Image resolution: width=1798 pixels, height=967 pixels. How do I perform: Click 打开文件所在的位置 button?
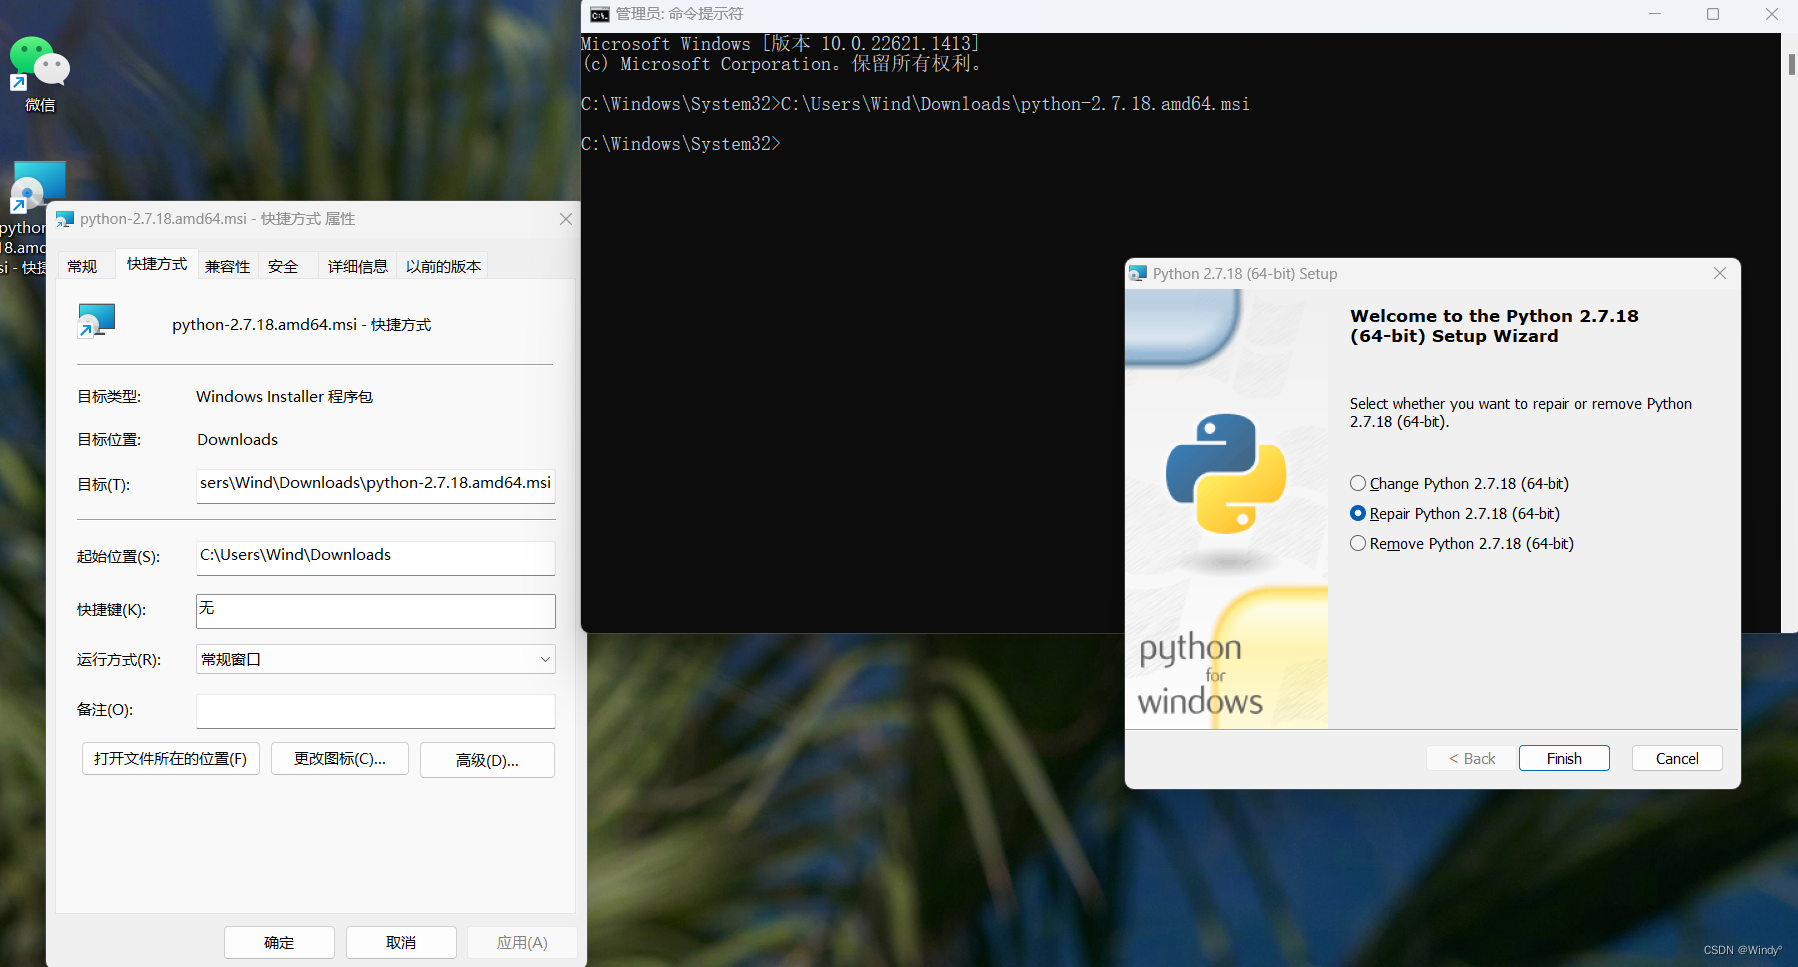[171, 758]
